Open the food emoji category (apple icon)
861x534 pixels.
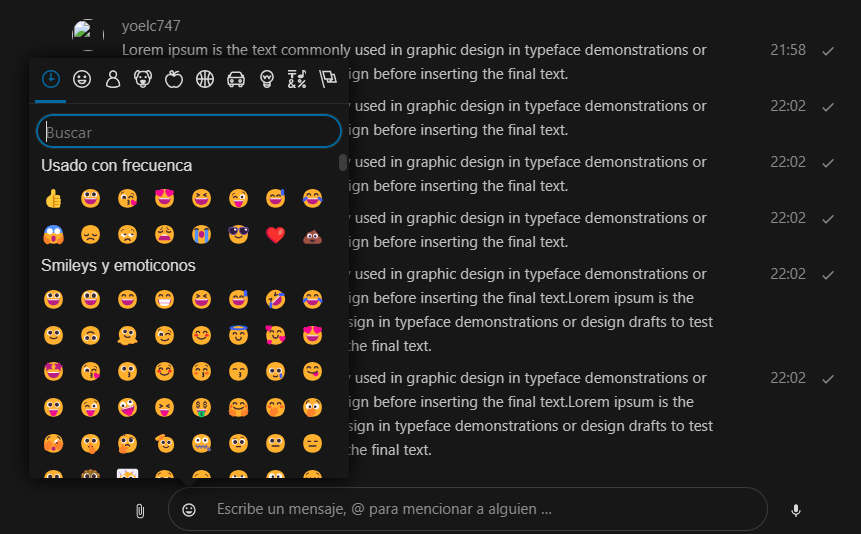tap(174, 79)
